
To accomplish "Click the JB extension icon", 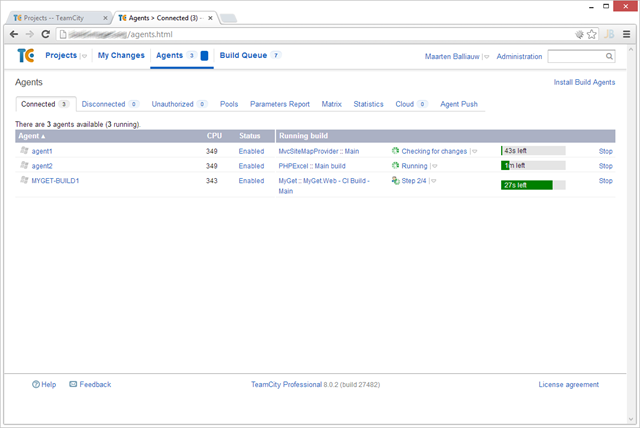I will (609, 34).
